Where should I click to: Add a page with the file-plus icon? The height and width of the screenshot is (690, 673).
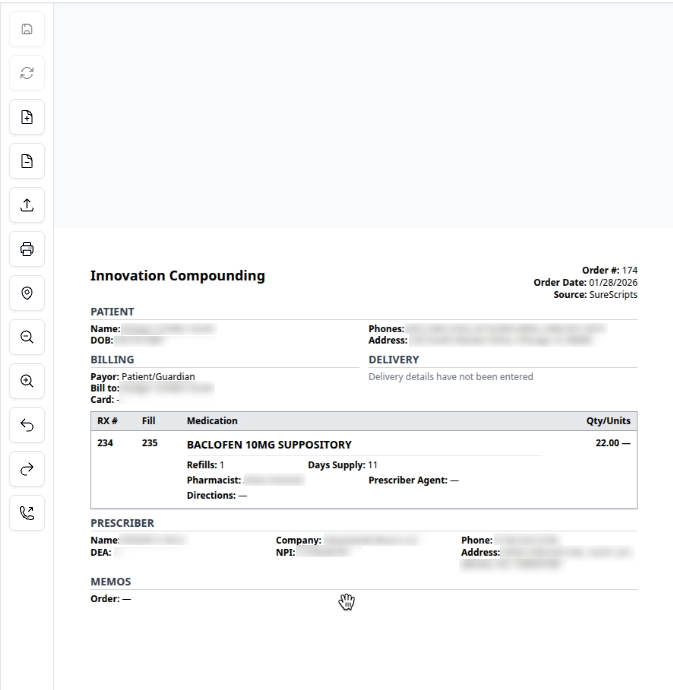coord(27,117)
